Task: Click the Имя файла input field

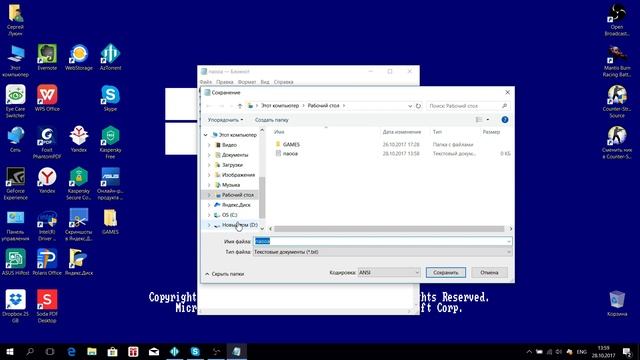Action: point(382,241)
